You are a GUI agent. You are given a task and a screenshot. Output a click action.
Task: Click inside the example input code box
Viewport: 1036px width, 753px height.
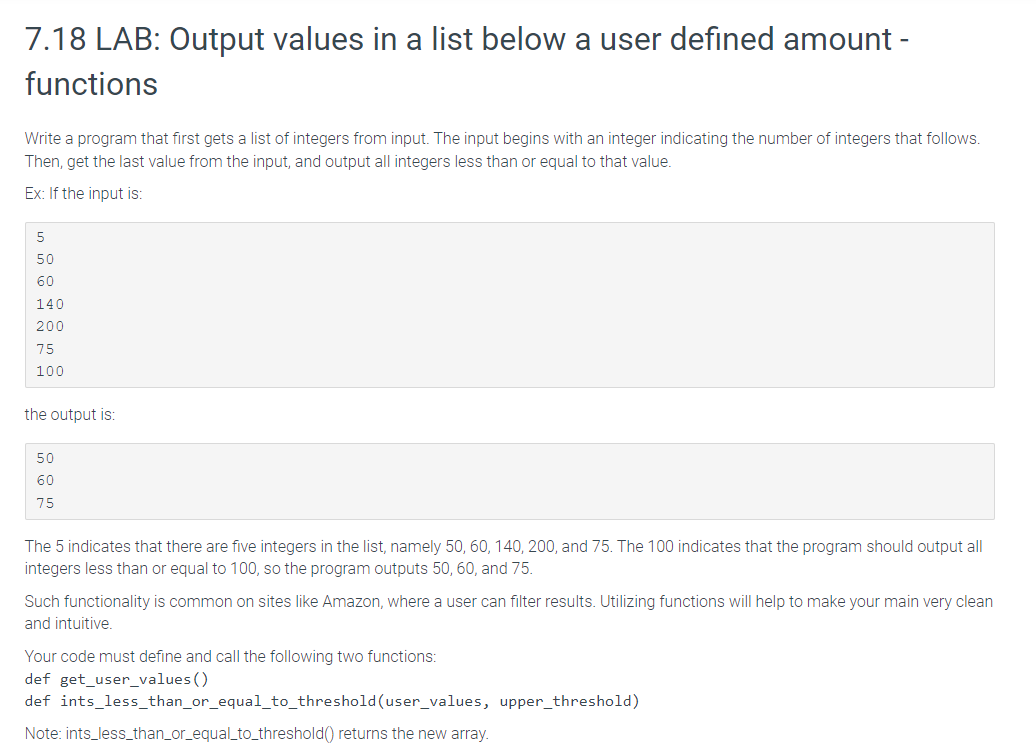coord(509,305)
